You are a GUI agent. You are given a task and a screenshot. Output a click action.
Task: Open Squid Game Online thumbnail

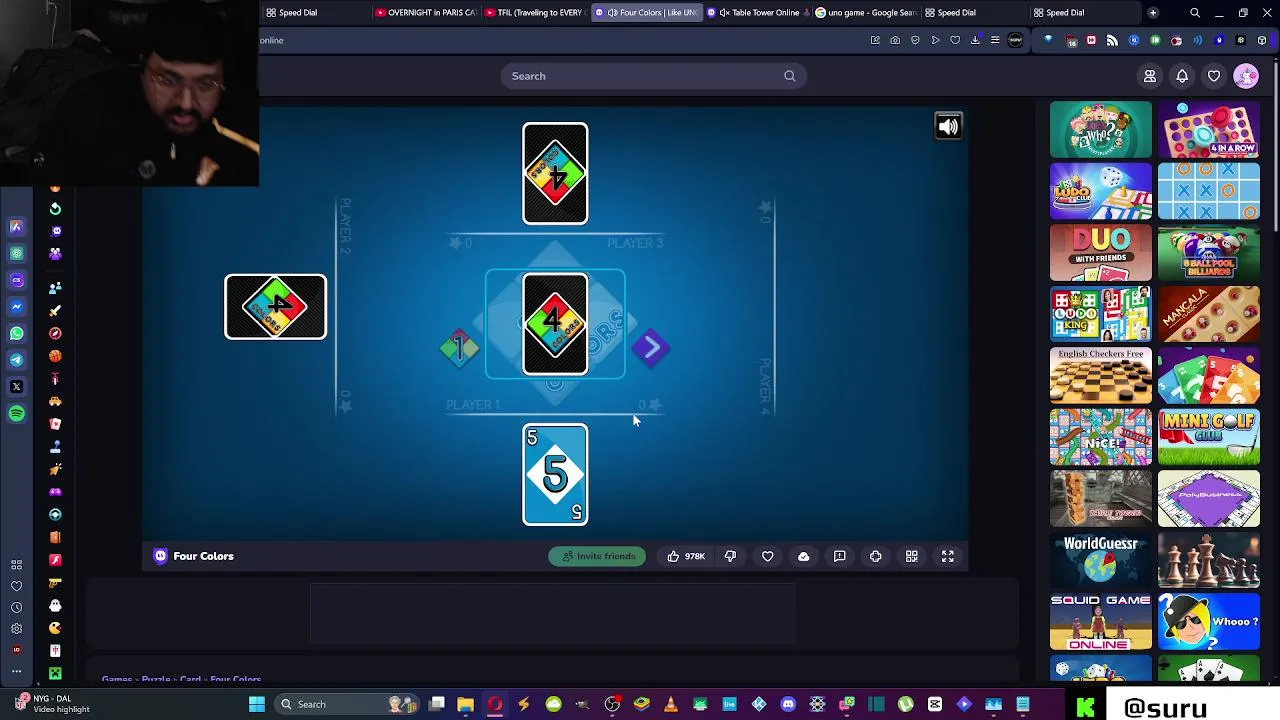coord(1101,622)
